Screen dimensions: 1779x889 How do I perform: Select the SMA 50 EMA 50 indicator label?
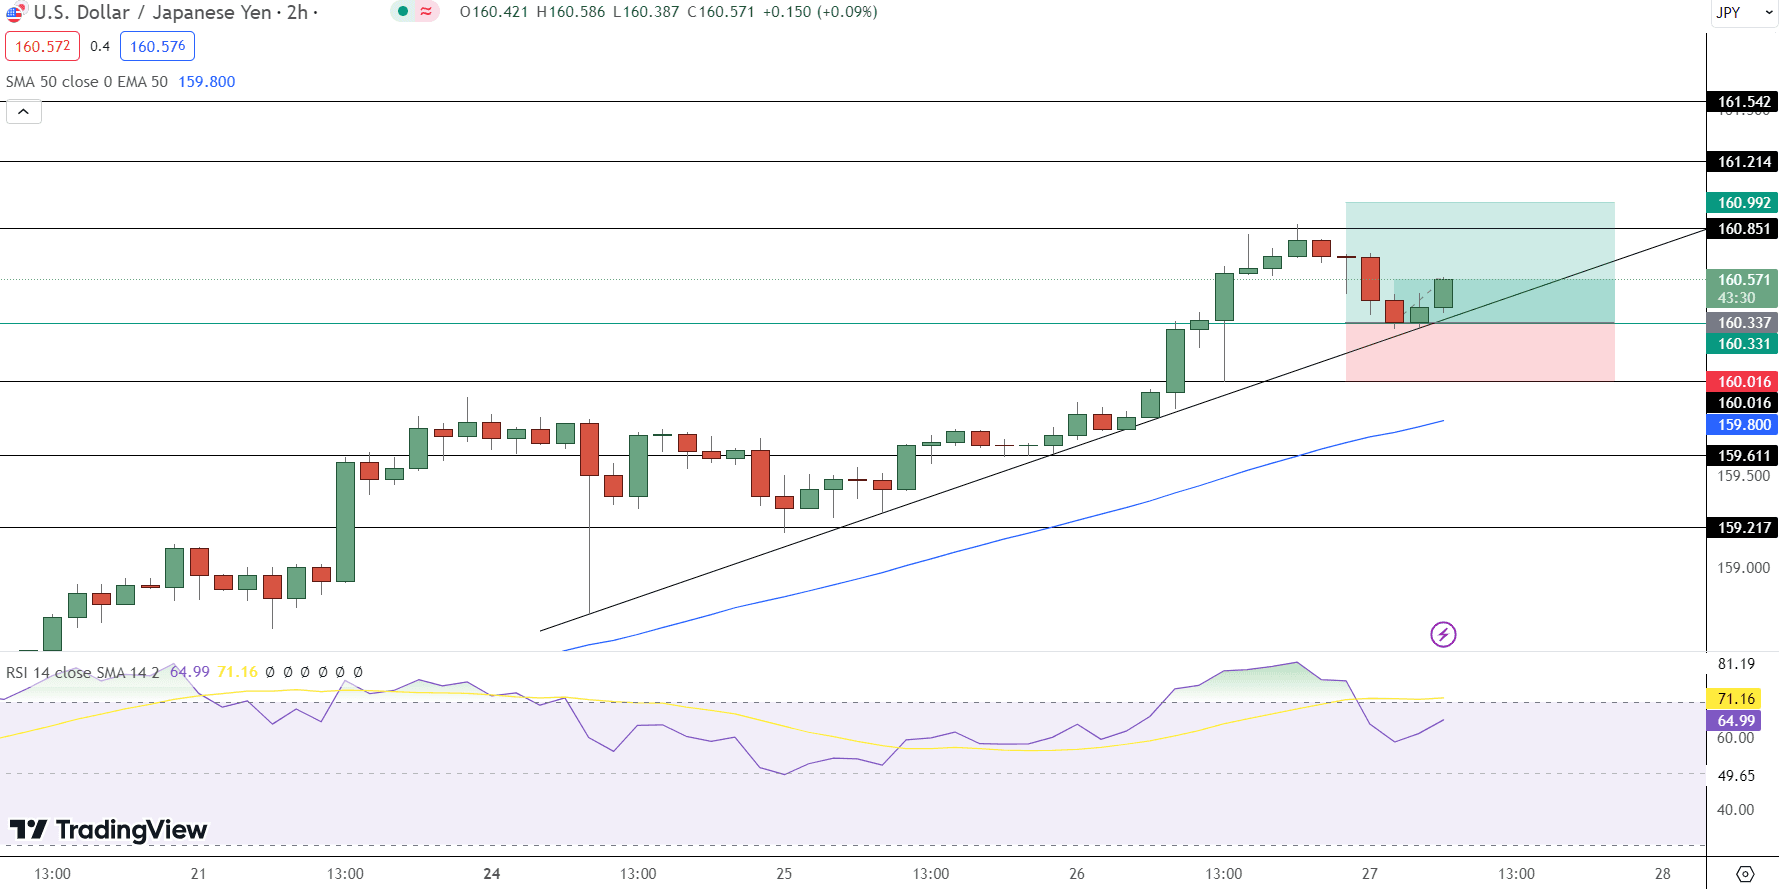87,82
